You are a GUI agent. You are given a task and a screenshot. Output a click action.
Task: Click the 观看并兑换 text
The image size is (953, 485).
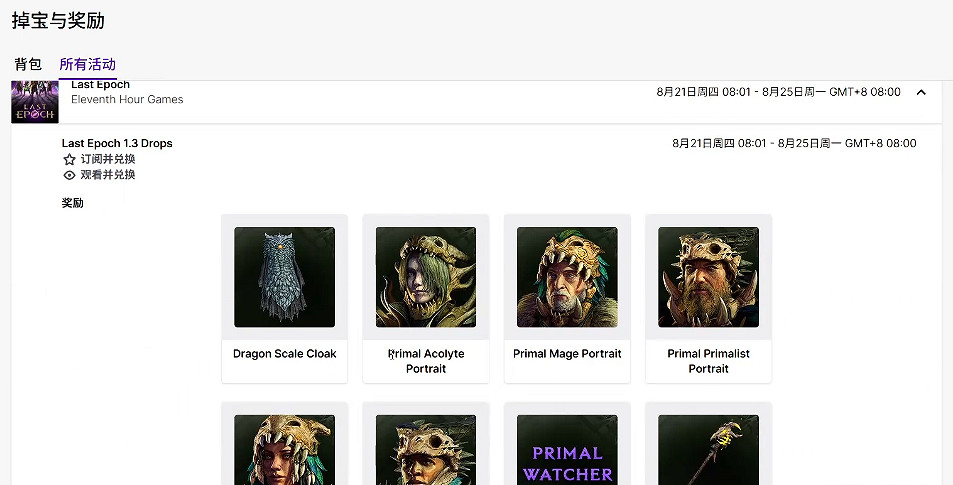click(x=108, y=175)
